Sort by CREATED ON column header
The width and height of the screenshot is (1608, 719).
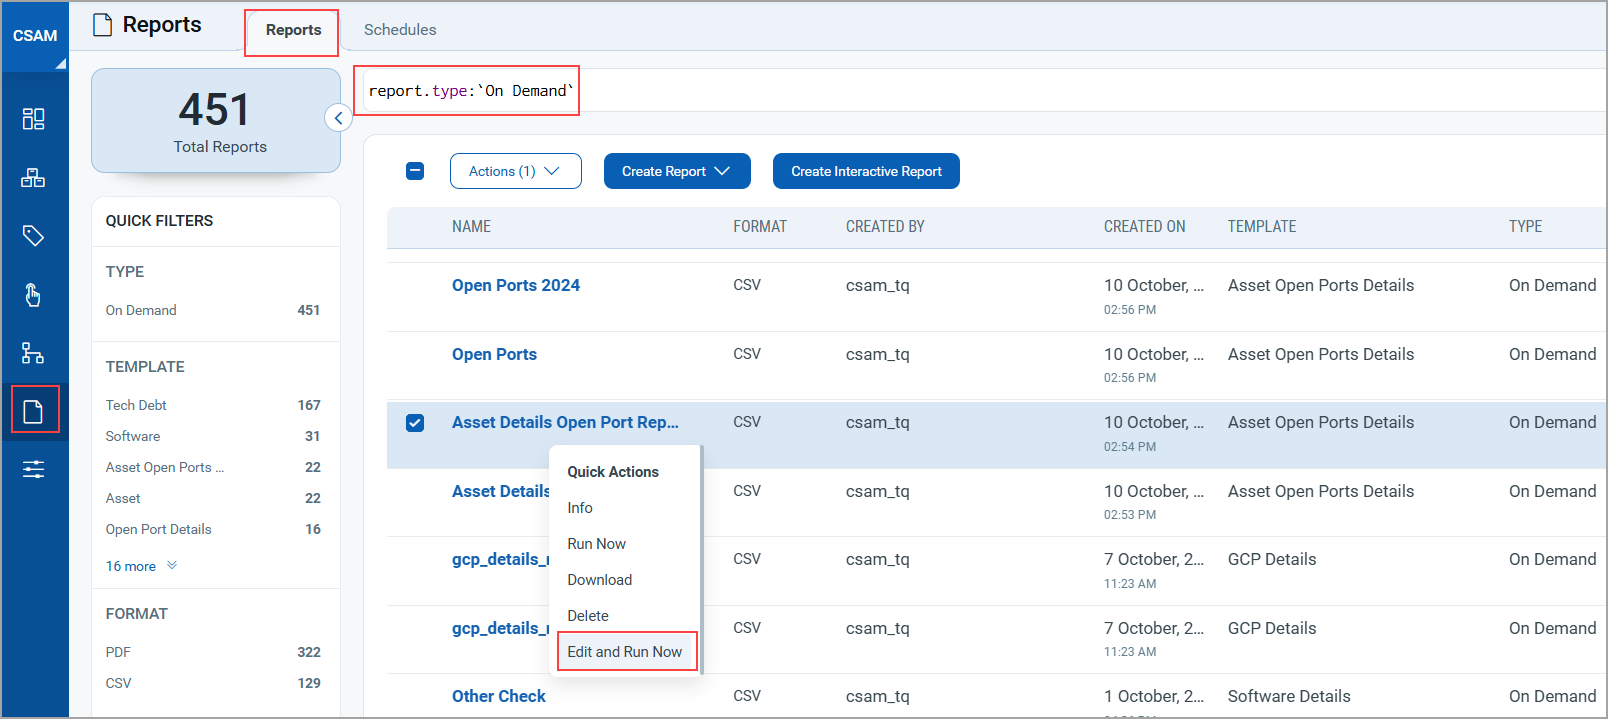(1144, 227)
